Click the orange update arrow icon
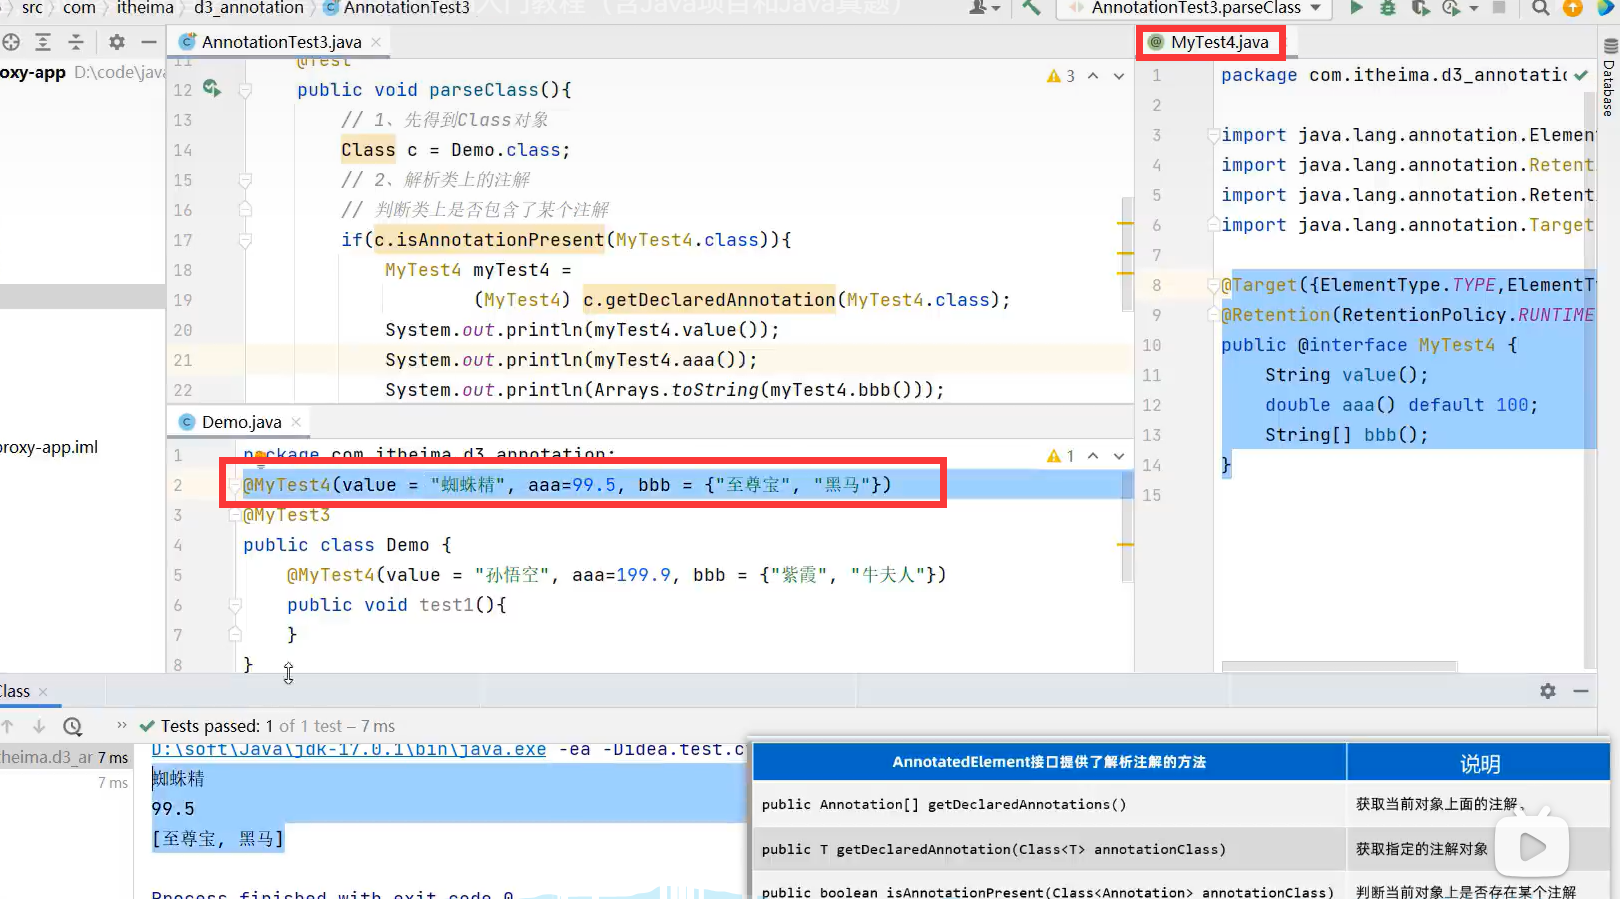The image size is (1620, 899). click(x=1573, y=8)
